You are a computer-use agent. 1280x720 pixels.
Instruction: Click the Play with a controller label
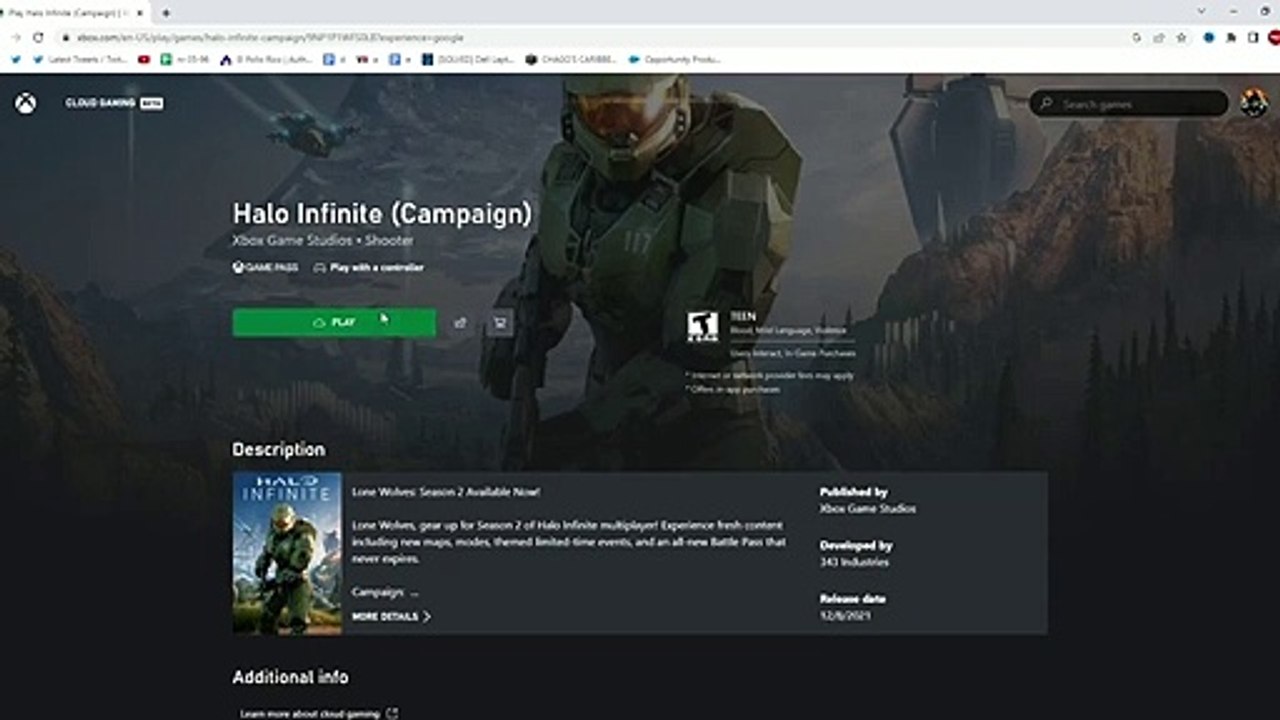[368, 268]
